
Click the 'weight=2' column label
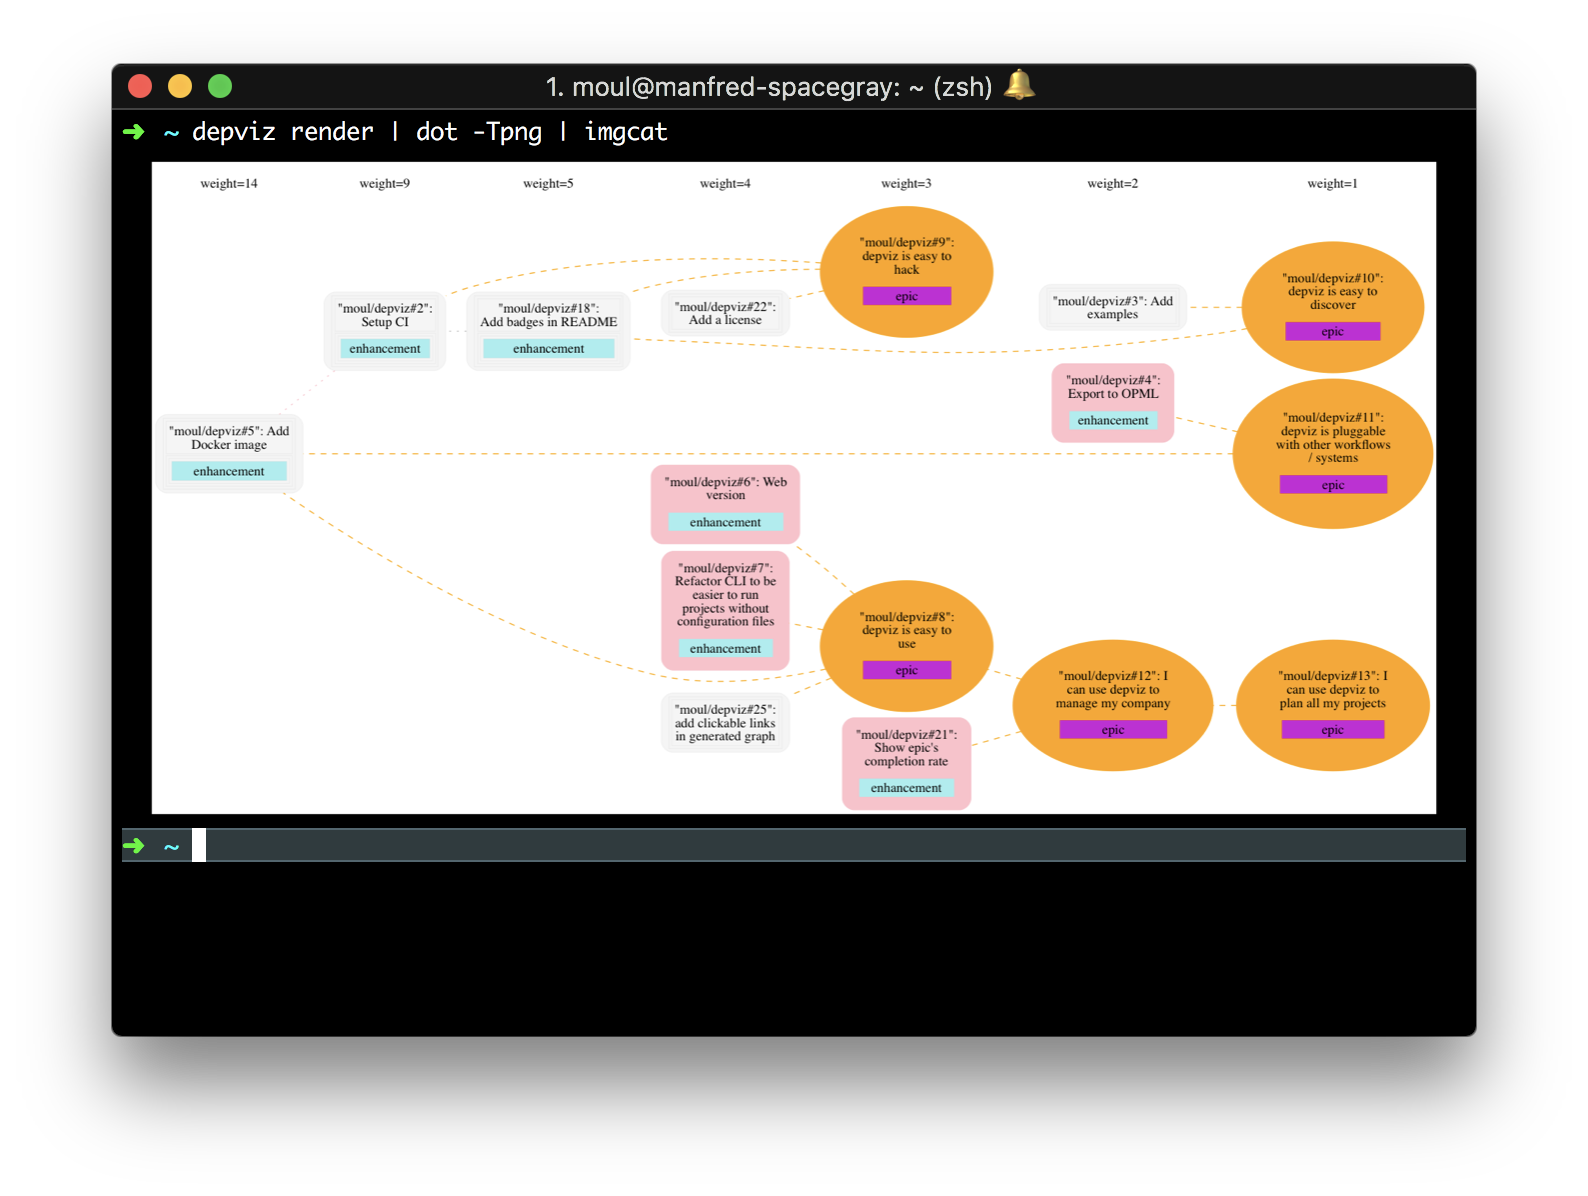(x=1113, y=184)
